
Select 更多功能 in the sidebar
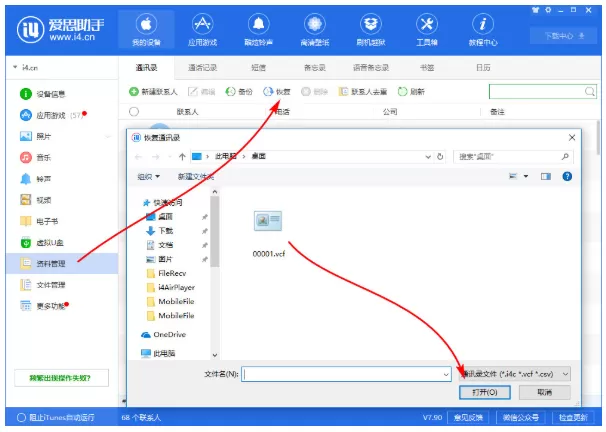[x=44, y=306]
